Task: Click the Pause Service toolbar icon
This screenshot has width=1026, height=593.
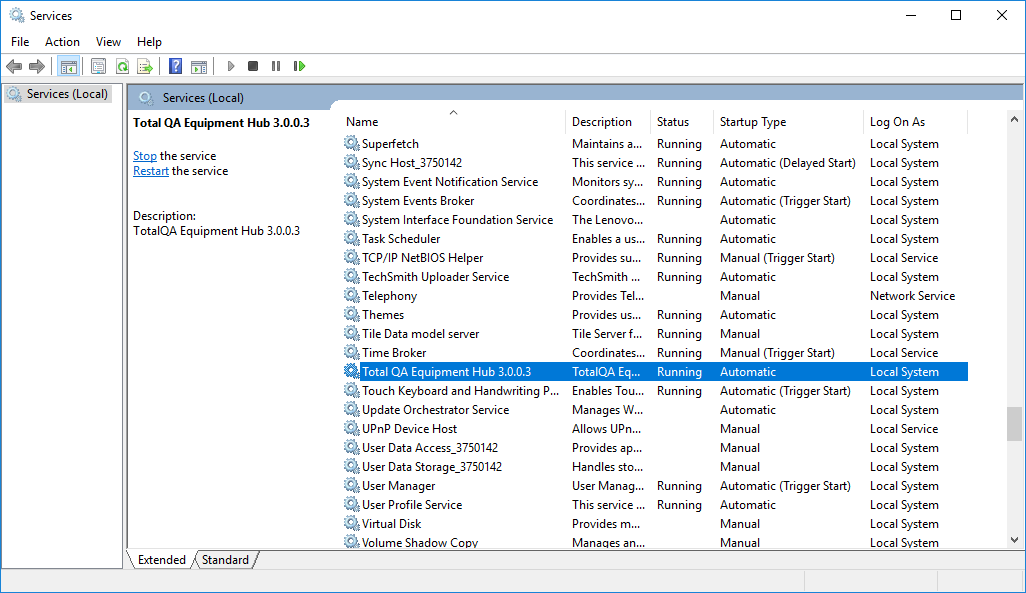Action: [276, 66]
